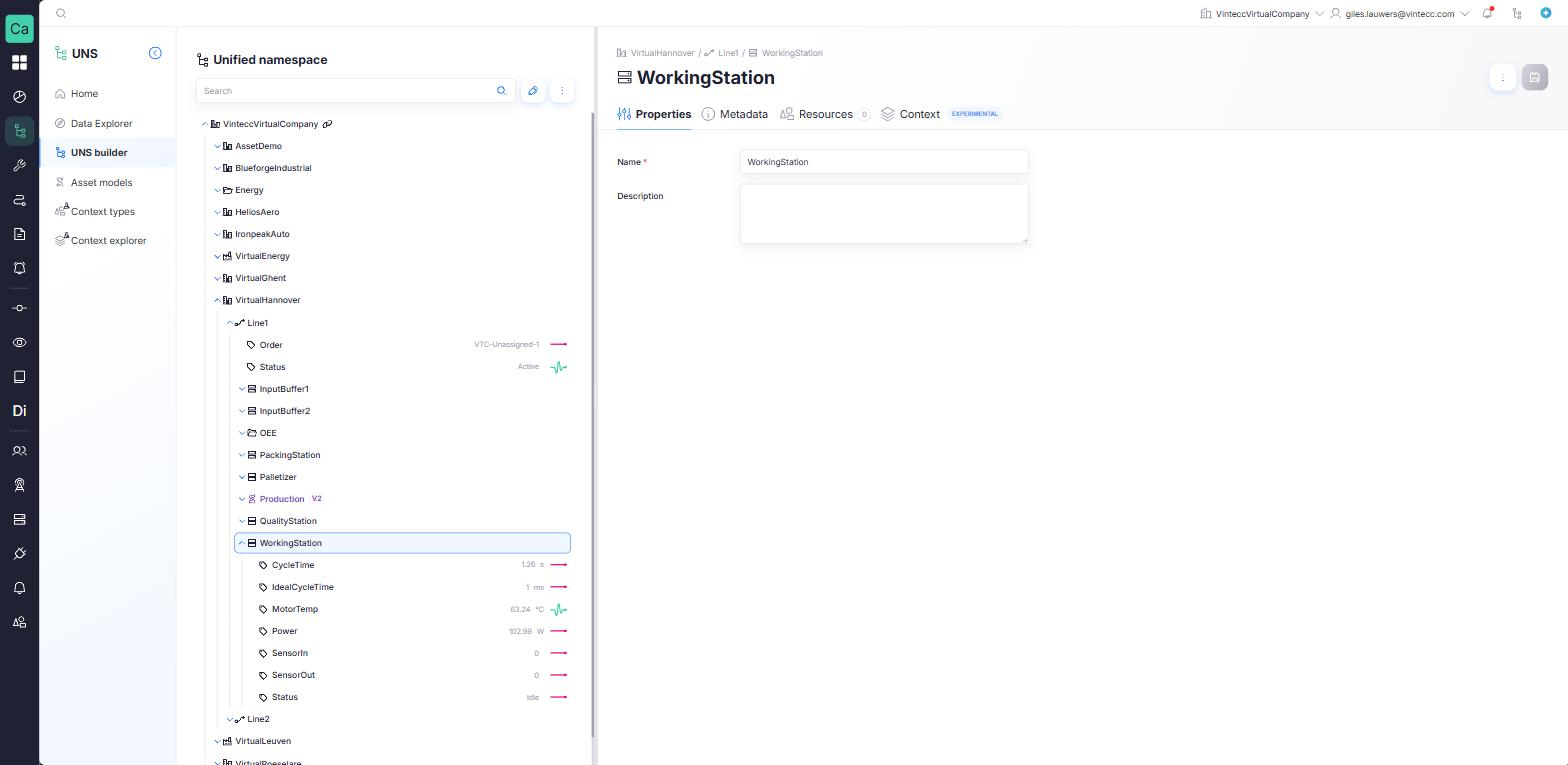Expand the Line2 node
The width and height of the screenshot is (1568, 765).
(229, 719)
